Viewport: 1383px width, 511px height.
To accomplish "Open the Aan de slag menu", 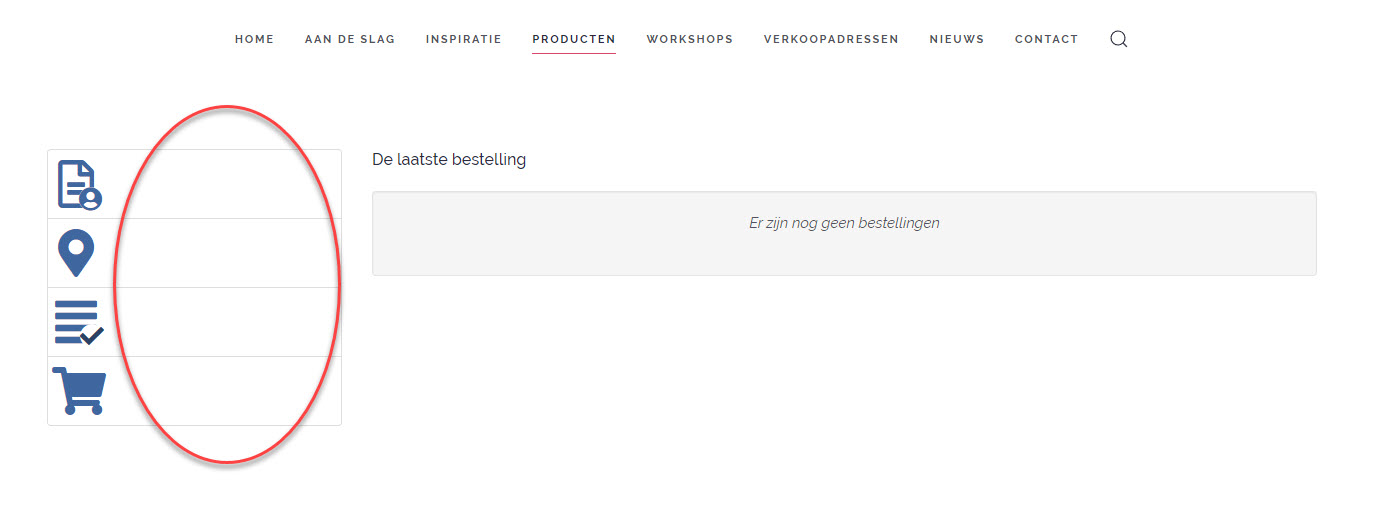I will pos(350,39).
